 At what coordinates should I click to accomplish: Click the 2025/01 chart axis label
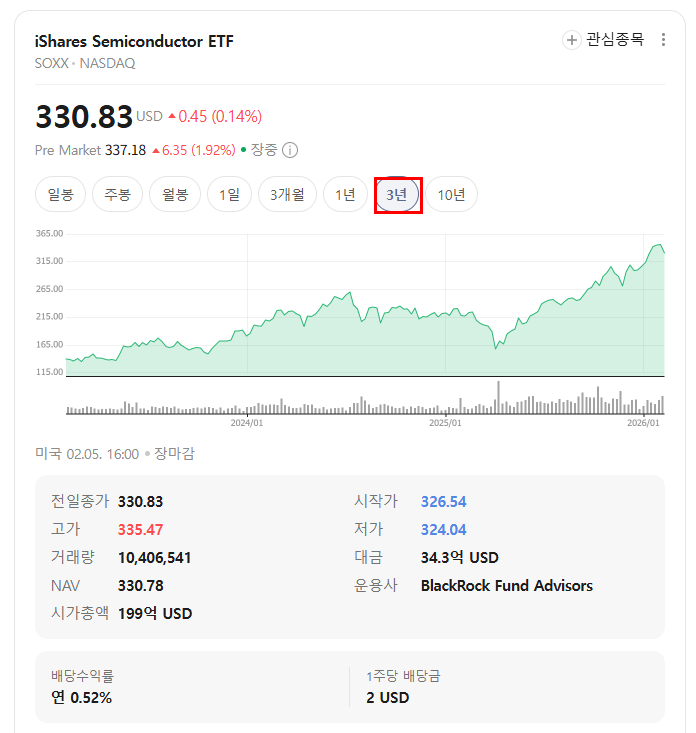(x=445, y=423)
